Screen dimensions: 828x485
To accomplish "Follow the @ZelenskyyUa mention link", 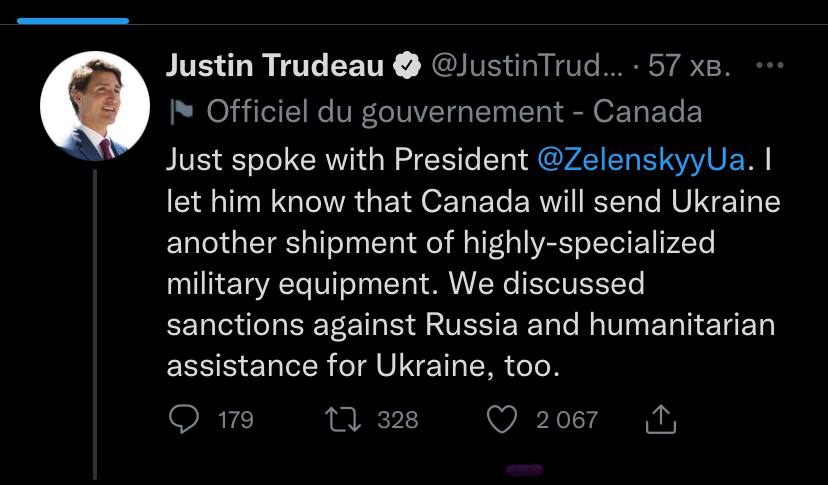I will 641,161.
